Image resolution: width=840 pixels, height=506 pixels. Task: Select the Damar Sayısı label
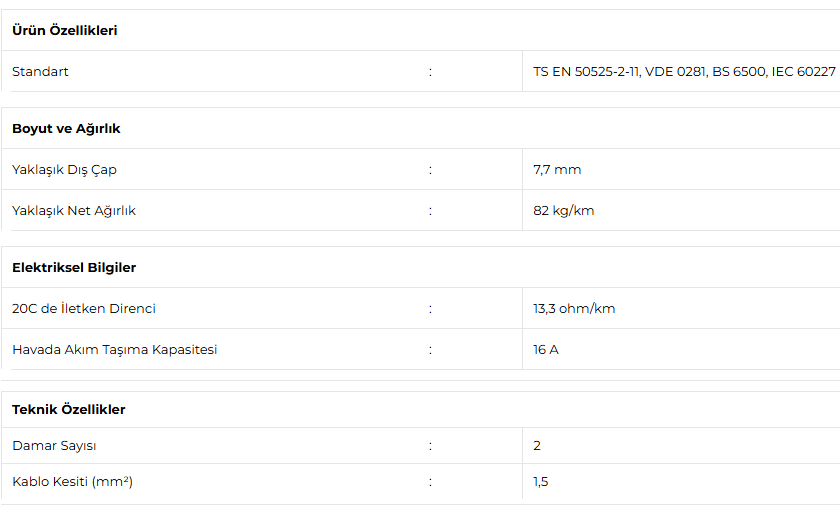tap(54, 446)
